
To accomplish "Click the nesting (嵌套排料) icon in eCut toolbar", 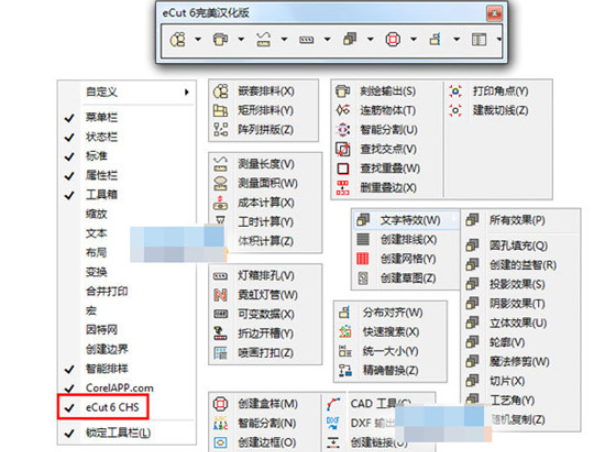I will pyautogui.click(x=177, y=39).
